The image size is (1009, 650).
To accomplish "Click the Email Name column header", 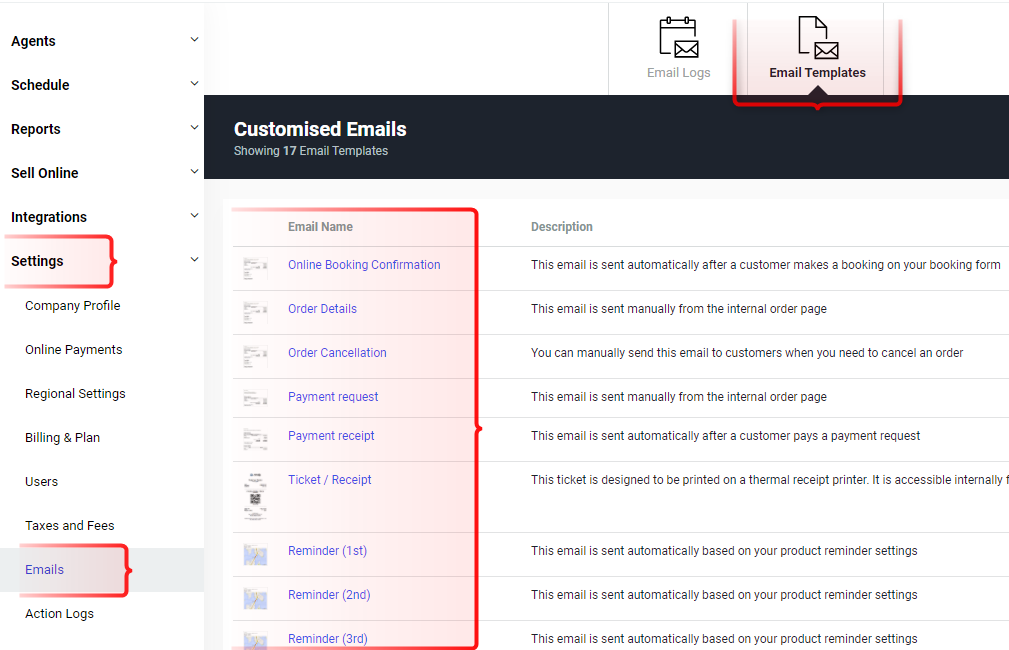I will point(320,227).
